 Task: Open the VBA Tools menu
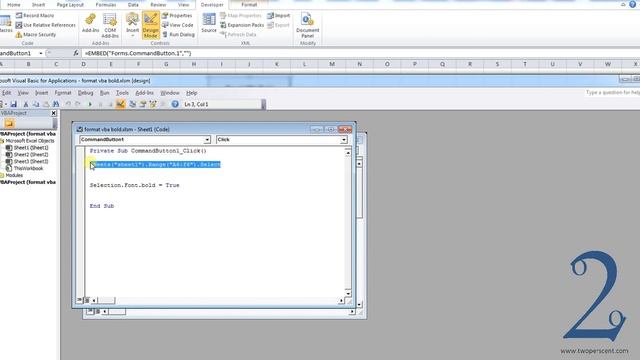coord(122,93)
